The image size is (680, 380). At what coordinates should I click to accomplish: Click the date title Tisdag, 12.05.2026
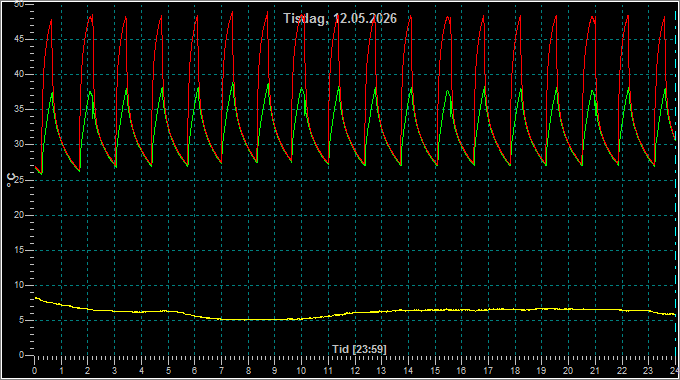point(340,18)
